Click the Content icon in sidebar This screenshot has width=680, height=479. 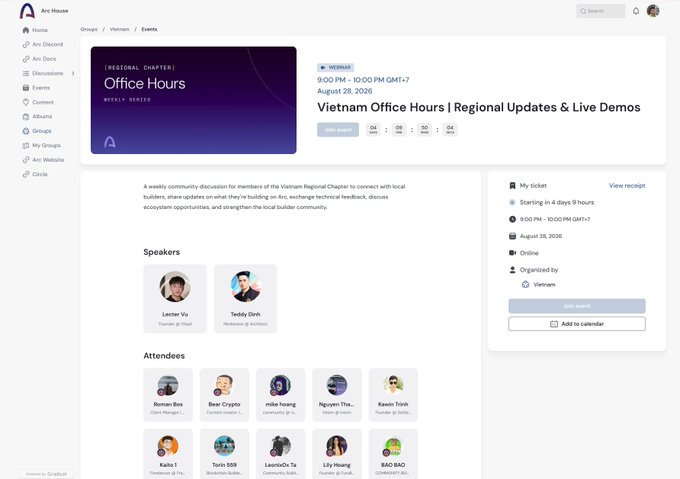pyautogui.click(x=26, y=102)
